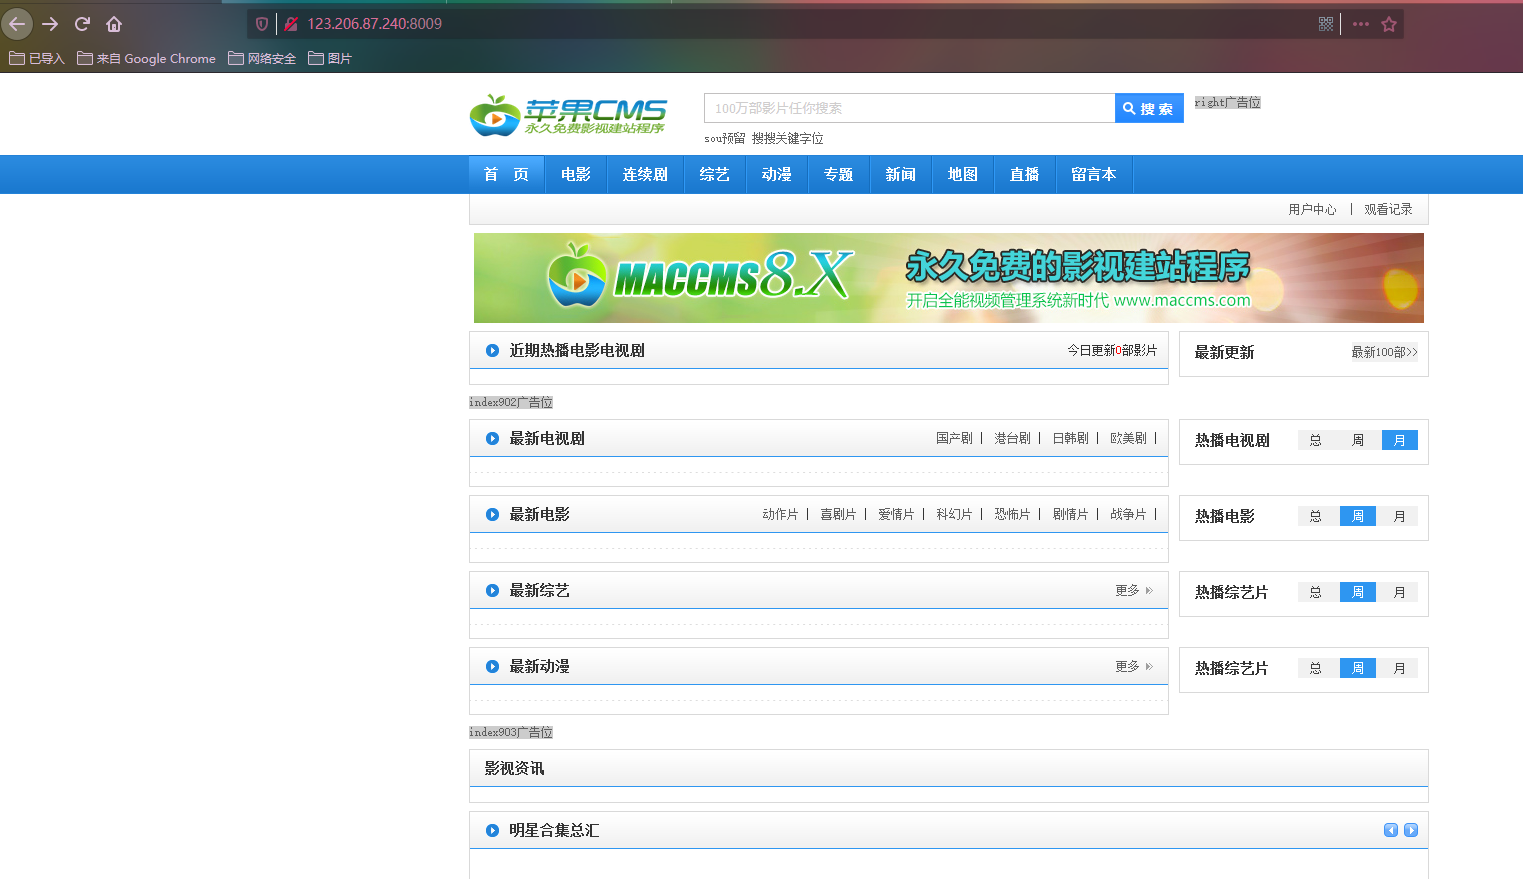Select 月 tab for 热播电影

1400,516
